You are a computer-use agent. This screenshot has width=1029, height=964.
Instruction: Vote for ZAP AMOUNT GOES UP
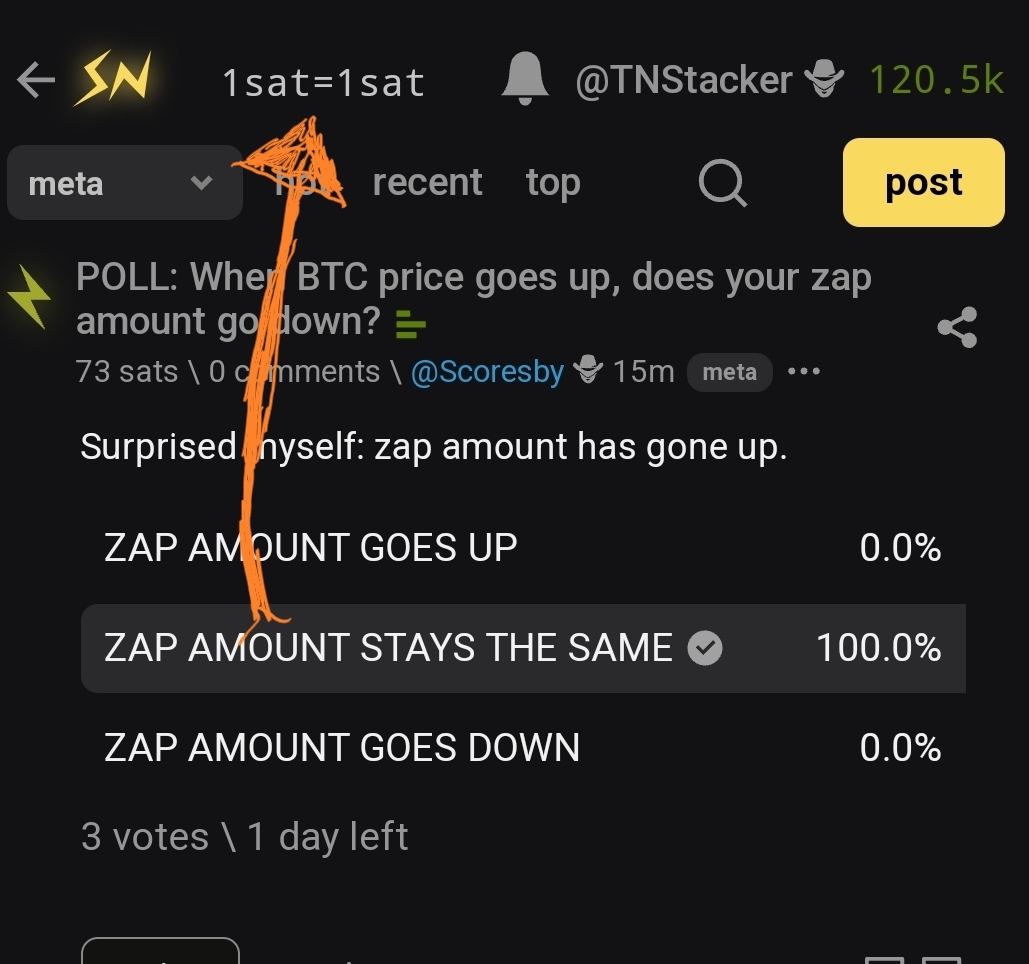coord(310,548)
